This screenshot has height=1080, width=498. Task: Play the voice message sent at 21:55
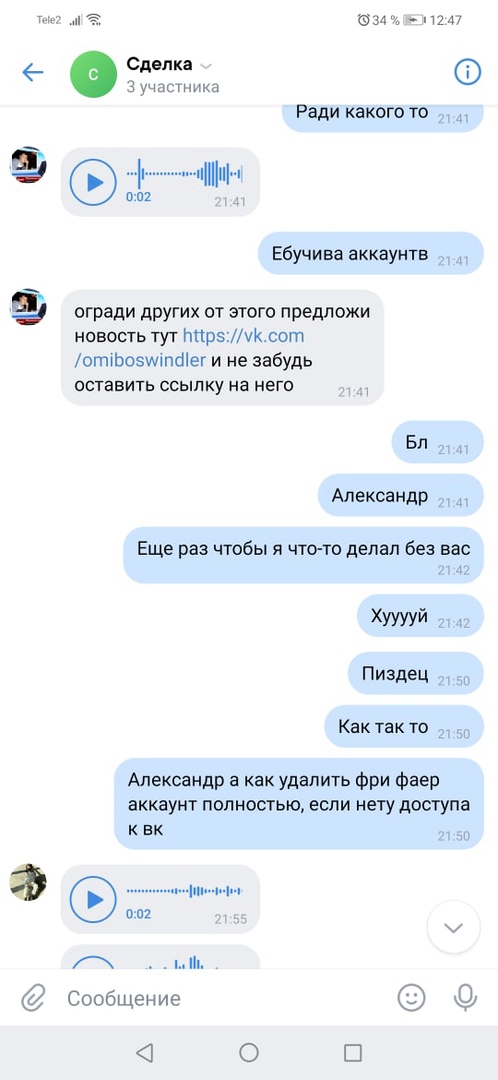tap(94, 899)
